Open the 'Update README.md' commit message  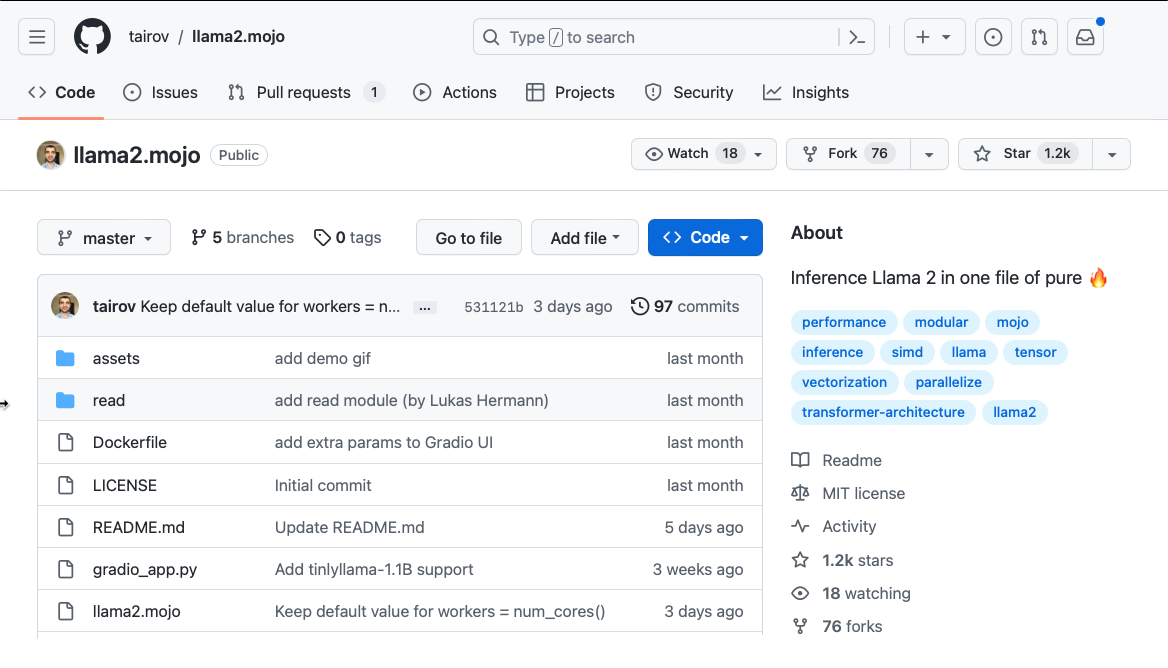[x=349, y=527]
